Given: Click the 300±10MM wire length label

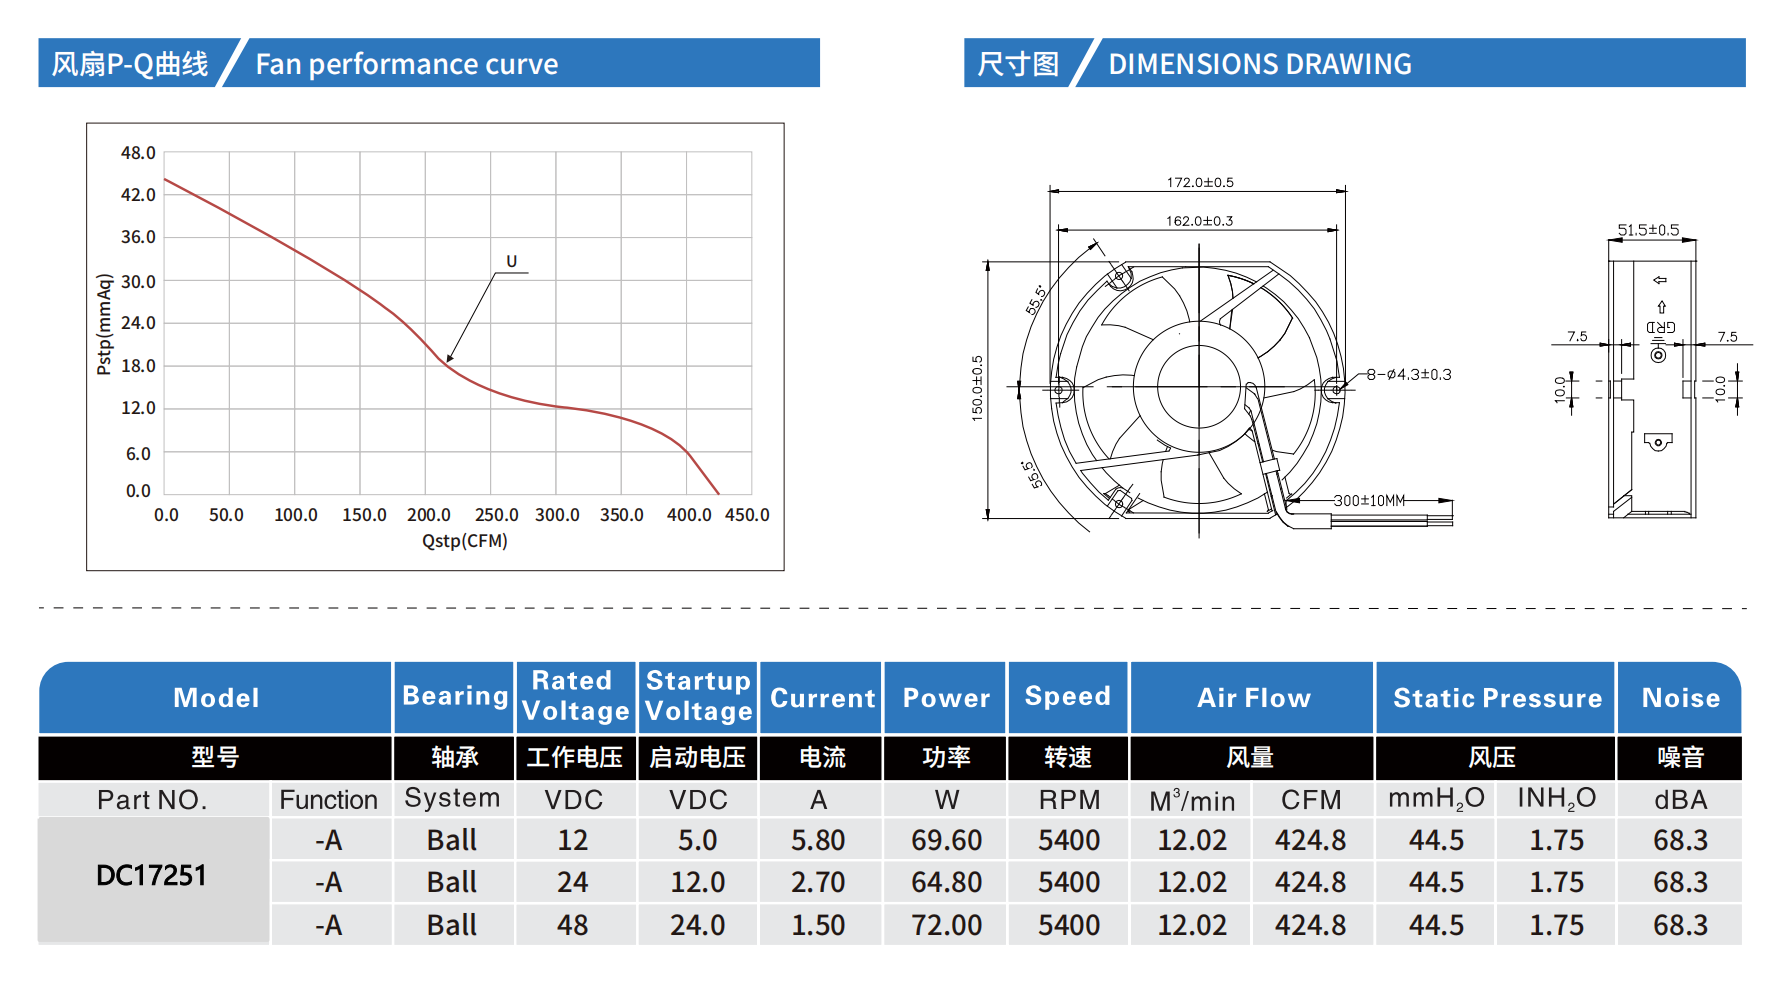Looking at the screenshot, I should (1369, 500).
